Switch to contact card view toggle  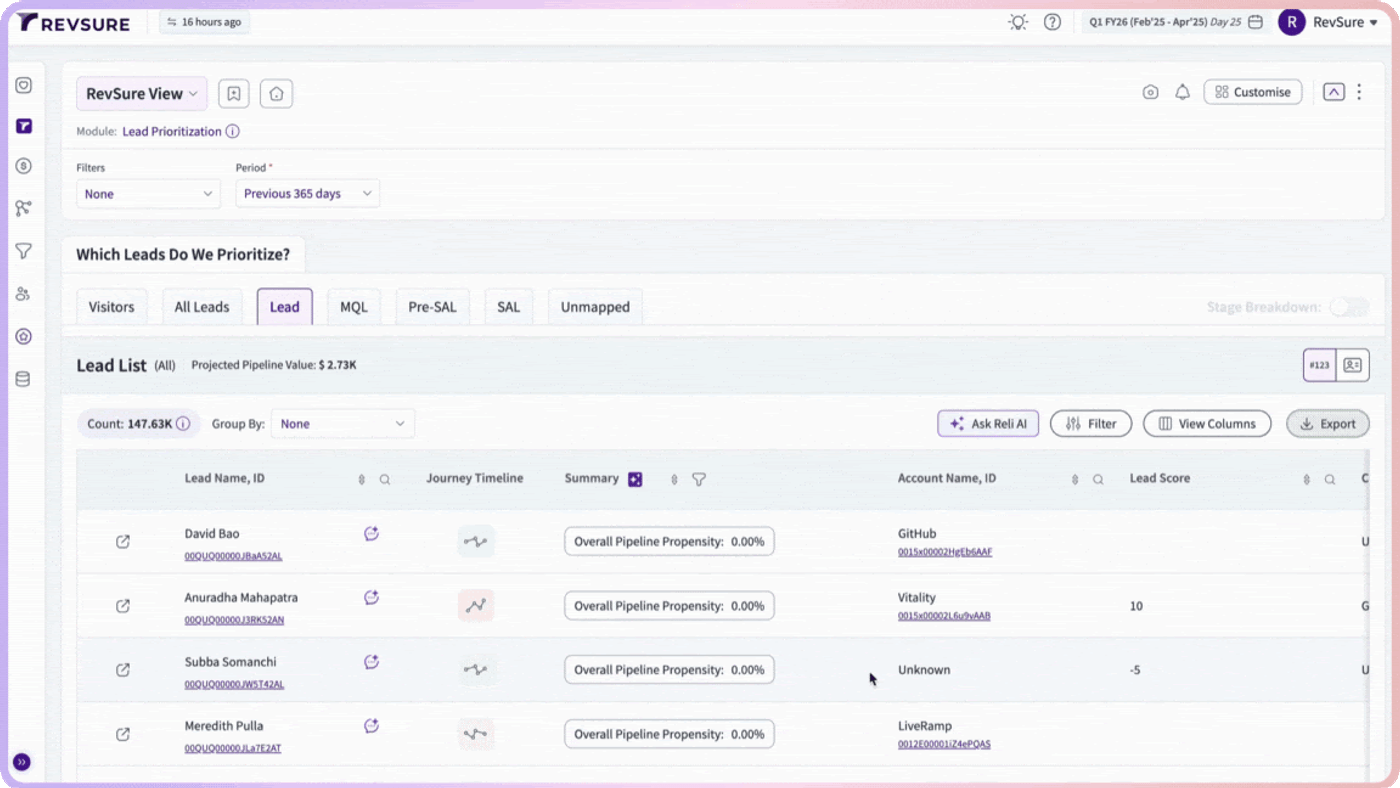(1353, 365)
